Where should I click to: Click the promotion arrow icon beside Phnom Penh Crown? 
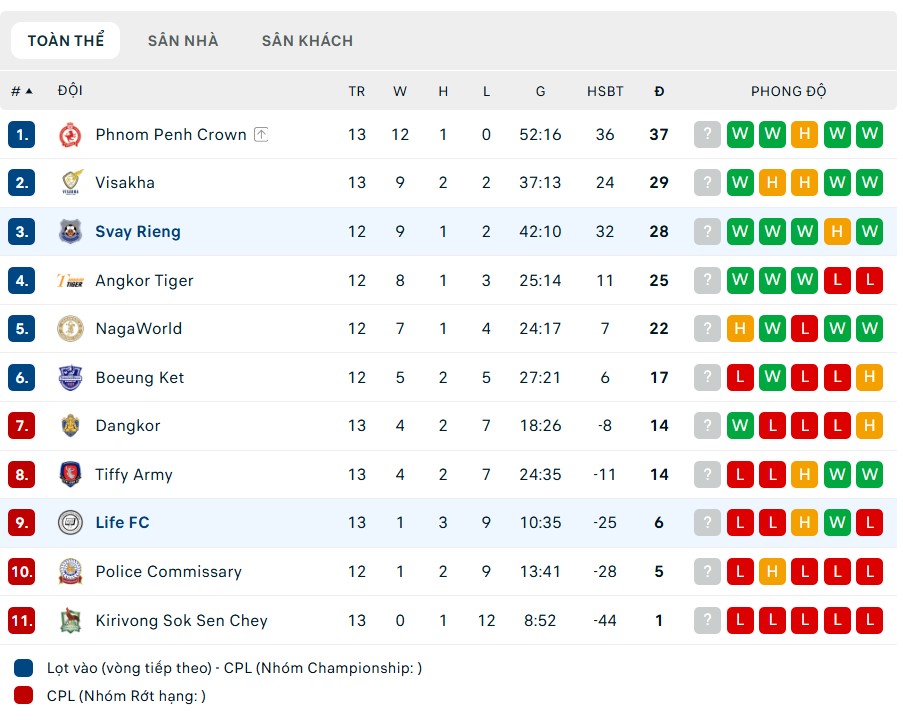[x=261, y=134]
